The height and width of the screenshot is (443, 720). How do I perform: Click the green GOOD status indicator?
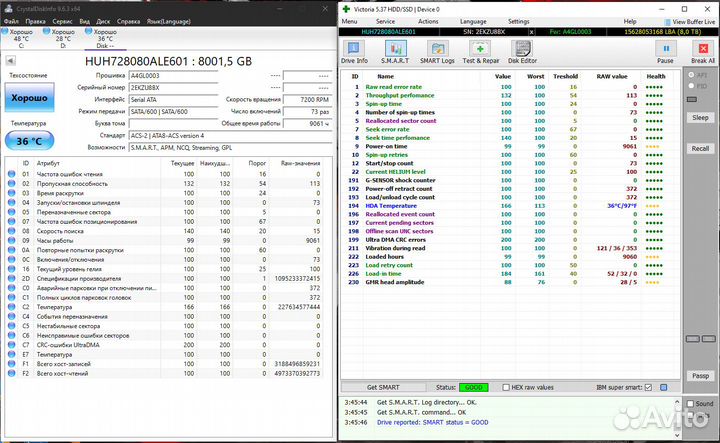click(x=473, y=387)
